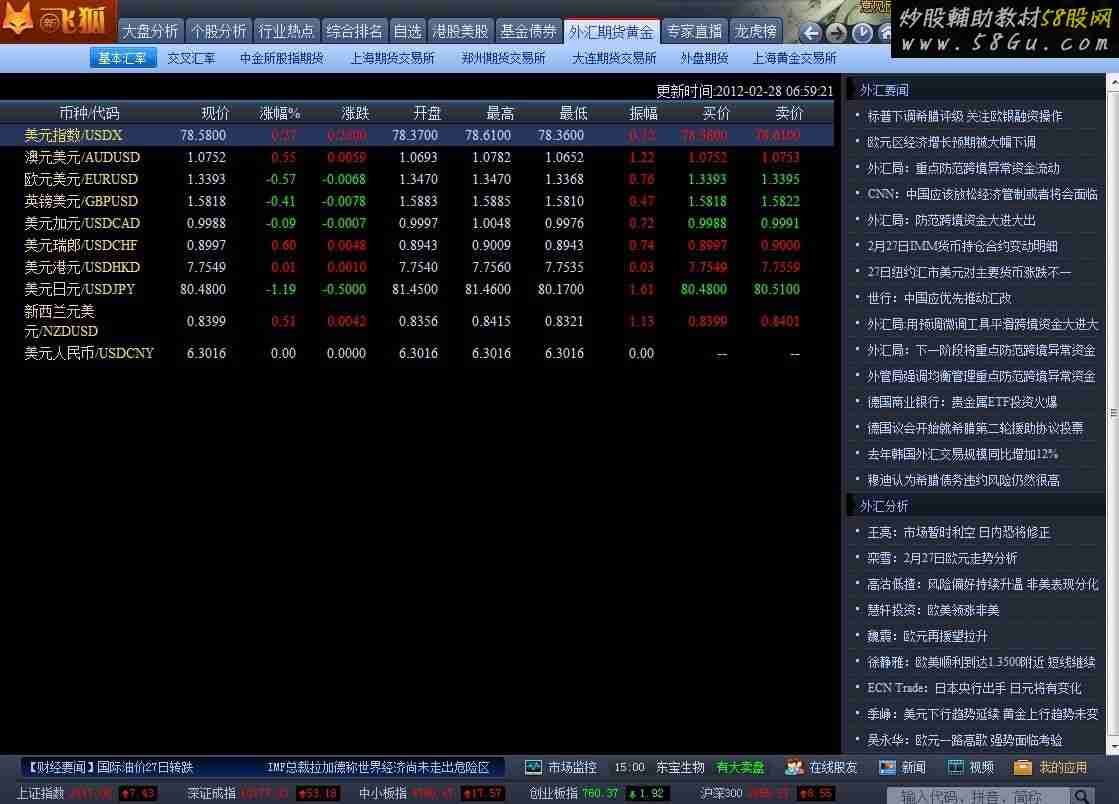Click the scrollbar up arrow of news panel
This screenshot has height=804, width=1119.
pos(1113,81)
